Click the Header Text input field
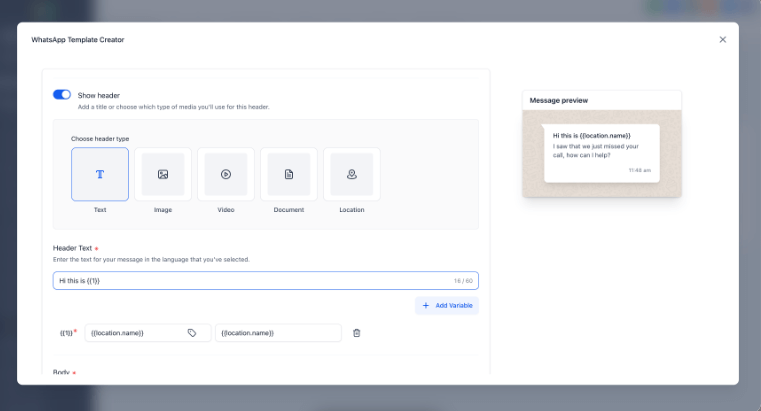 pos(265,280)
